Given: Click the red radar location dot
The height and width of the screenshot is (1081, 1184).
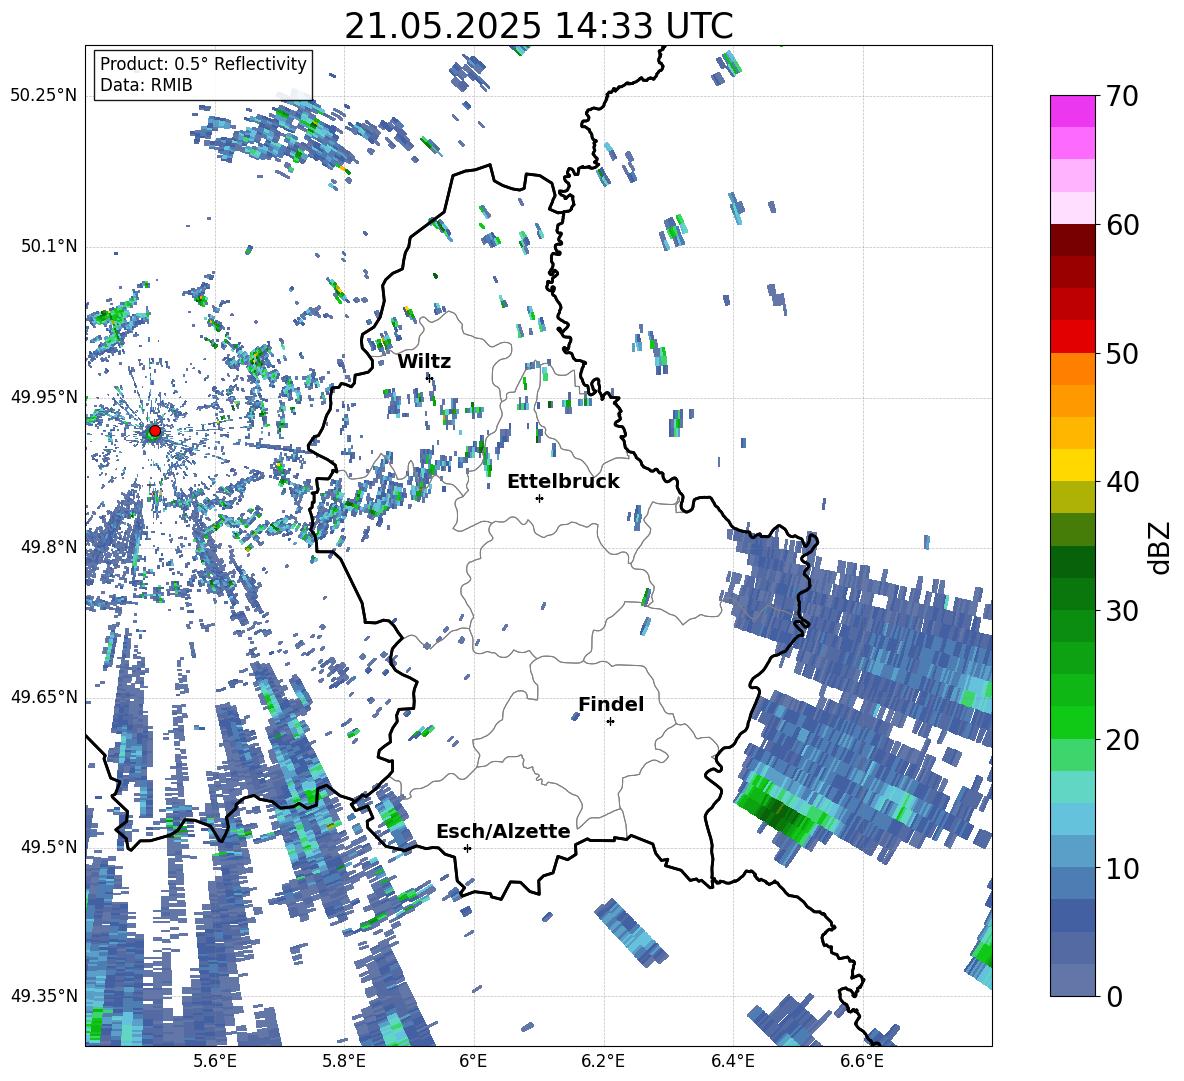Looking at the screenshot, I should tap(155, 431).
